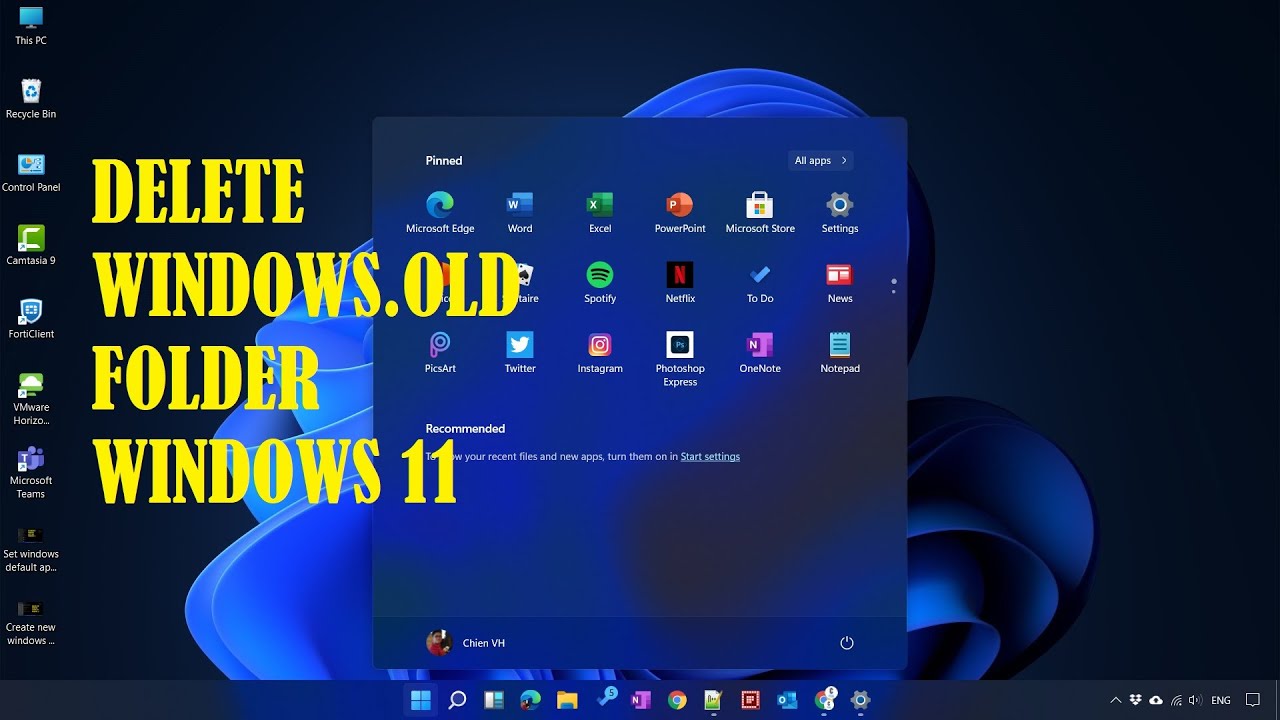Launch PicsArt from the Start menu

[439, 353]
